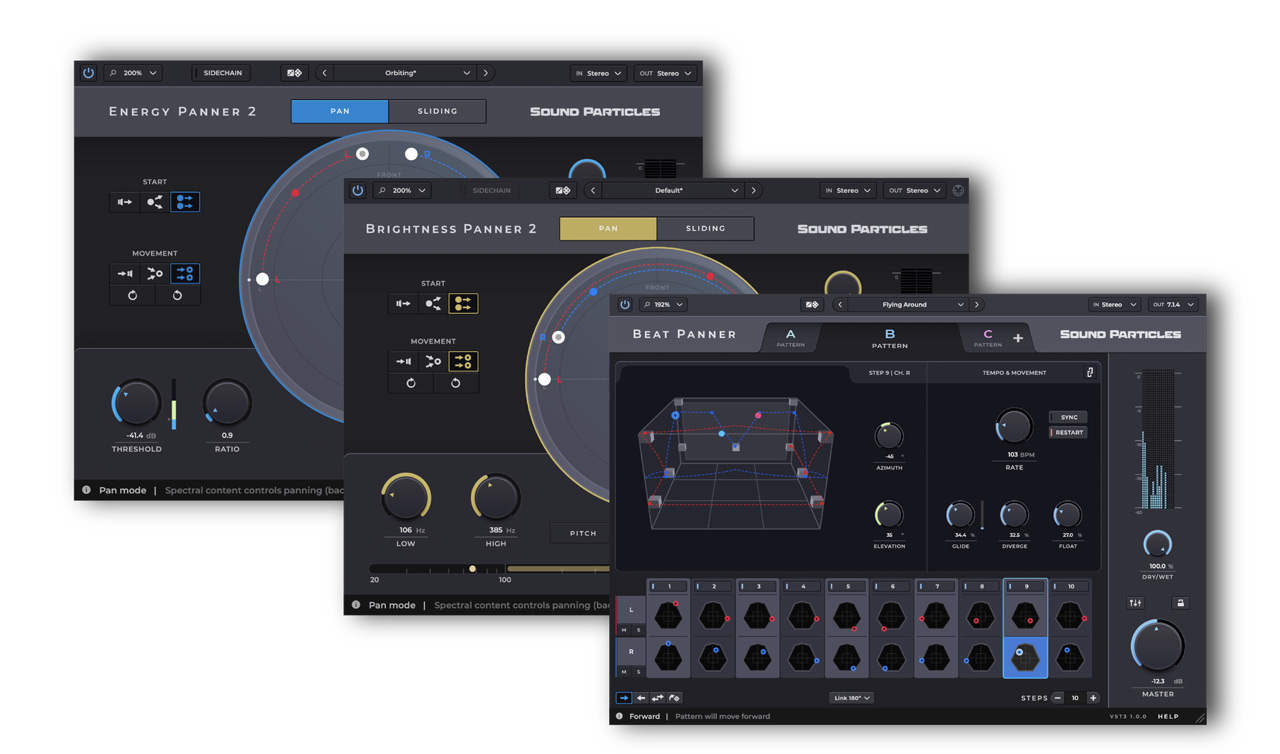This screenshot has height=754, width=1280.
Task: Select the back-and-forth direction icon in Beat Panner
Action: 657,698
